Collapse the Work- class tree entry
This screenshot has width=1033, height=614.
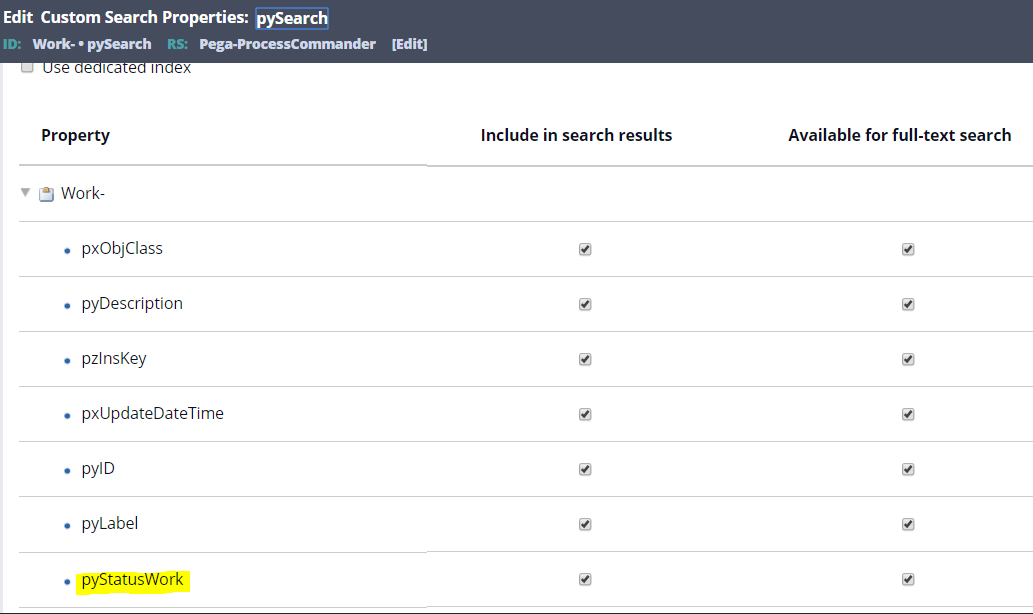pyautogui.click(x=24, y=192)
